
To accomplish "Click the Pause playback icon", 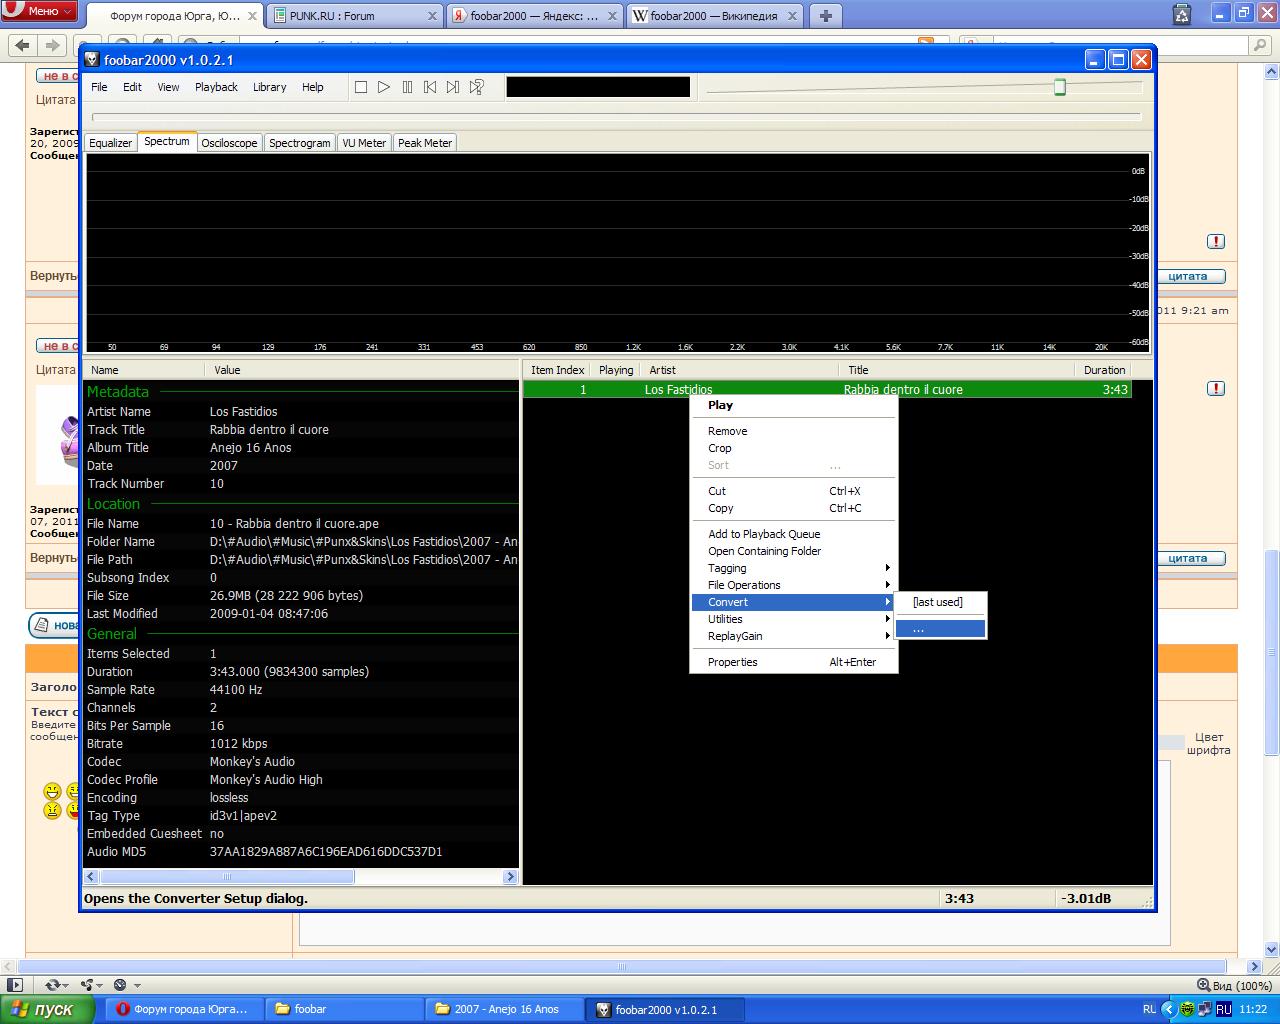I will pyautogui.click(x=407, y=87).
